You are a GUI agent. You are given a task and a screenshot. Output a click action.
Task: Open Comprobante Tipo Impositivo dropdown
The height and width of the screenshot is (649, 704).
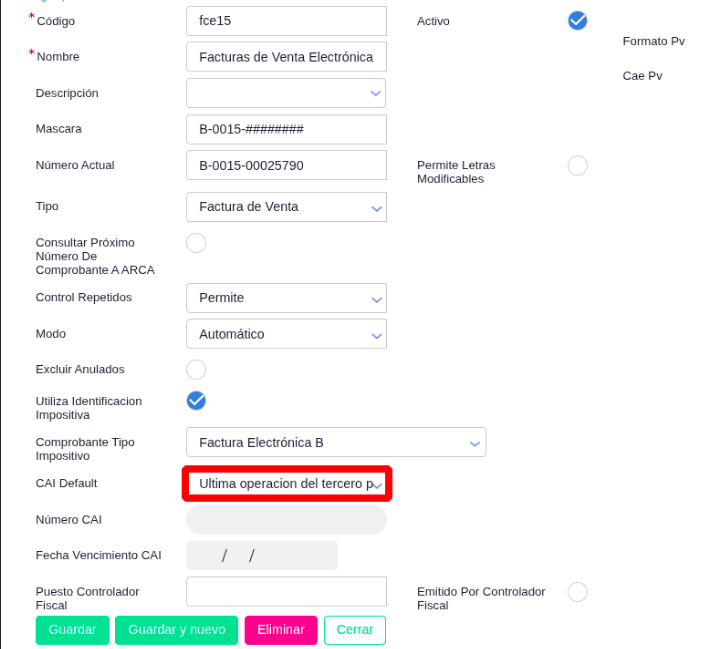[336, 442]
